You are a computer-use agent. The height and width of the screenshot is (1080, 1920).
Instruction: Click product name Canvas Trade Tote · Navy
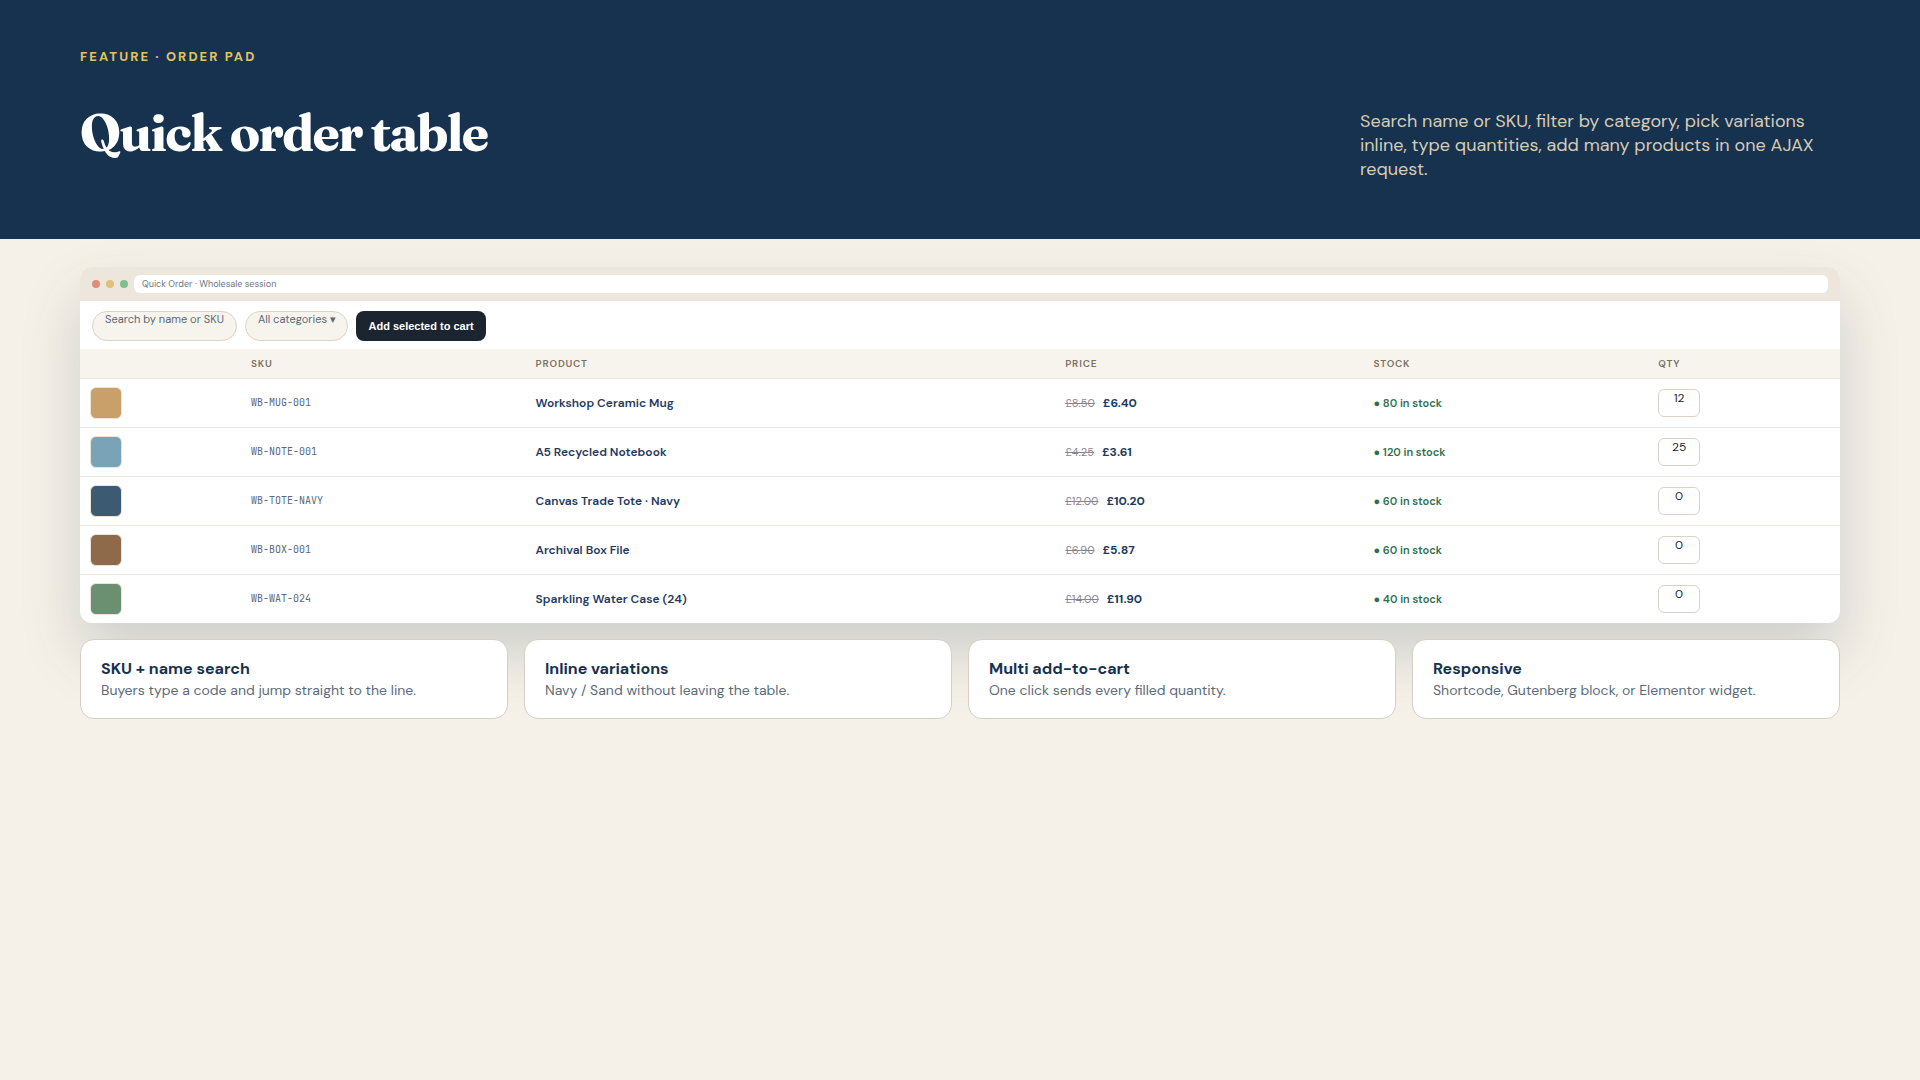607,501
